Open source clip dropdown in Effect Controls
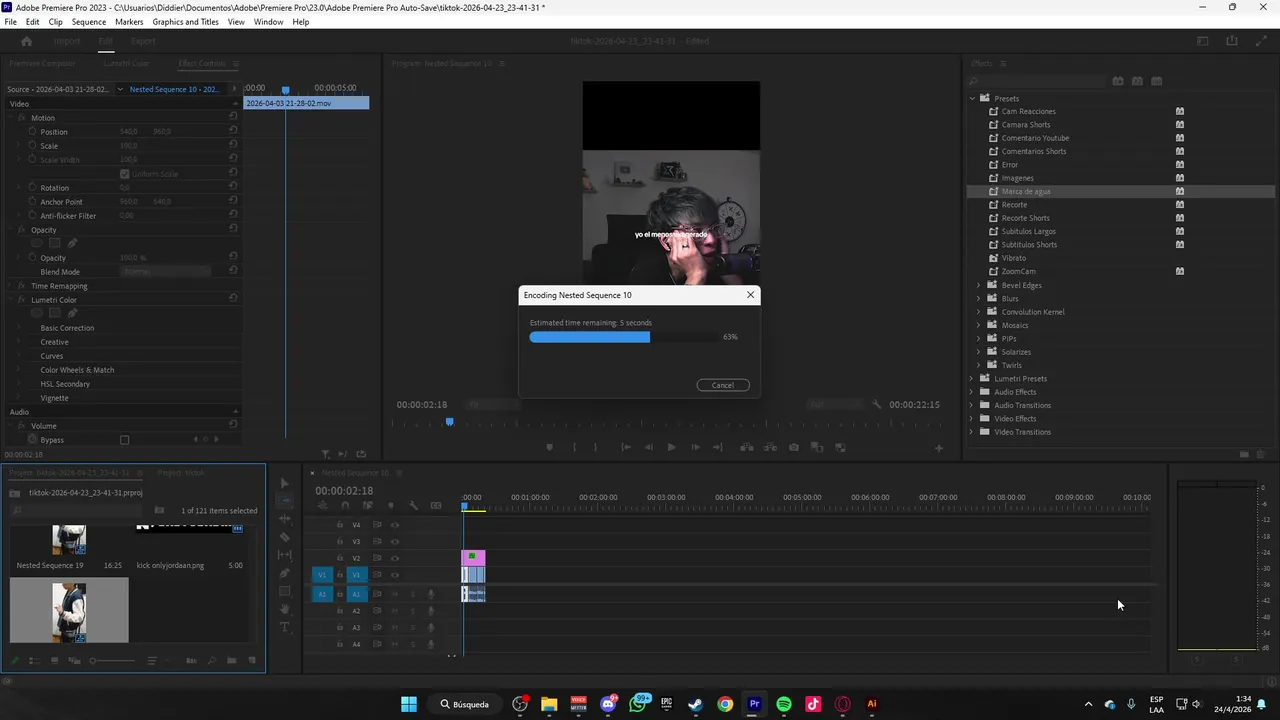Viewport: 1280px width, 720px height. [x=120, y=89]
